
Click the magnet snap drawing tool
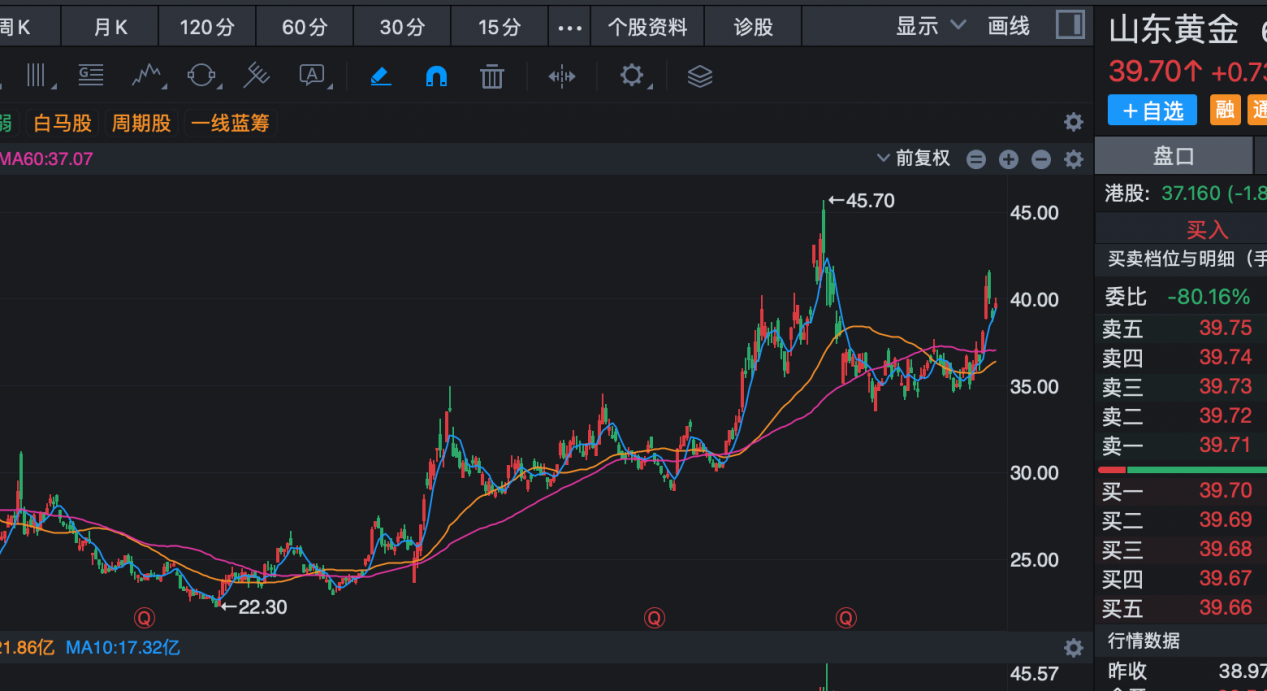point(436,76)
